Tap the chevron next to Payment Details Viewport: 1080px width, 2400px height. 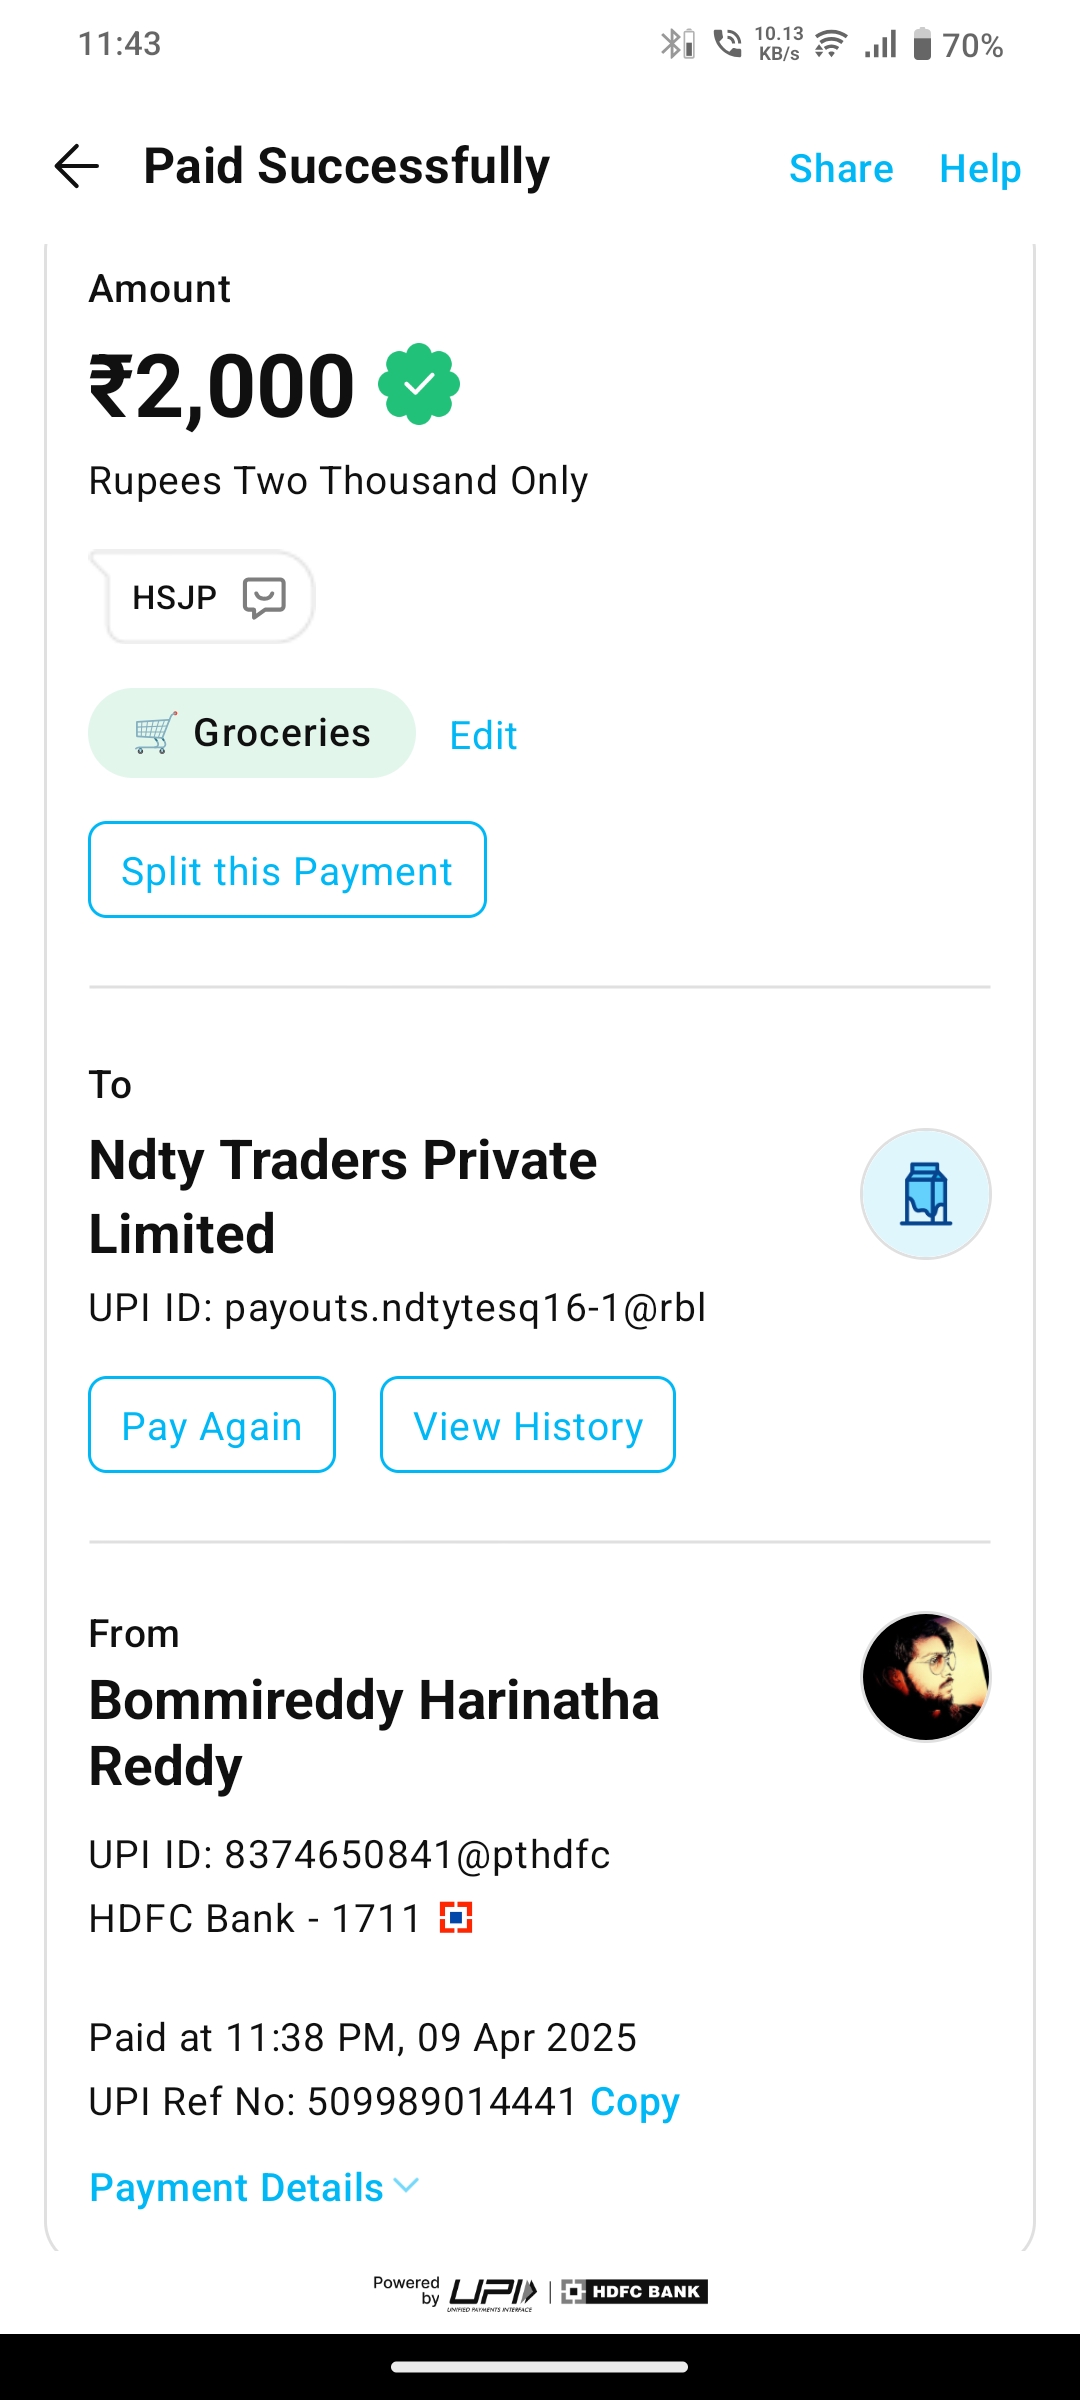406,2186
